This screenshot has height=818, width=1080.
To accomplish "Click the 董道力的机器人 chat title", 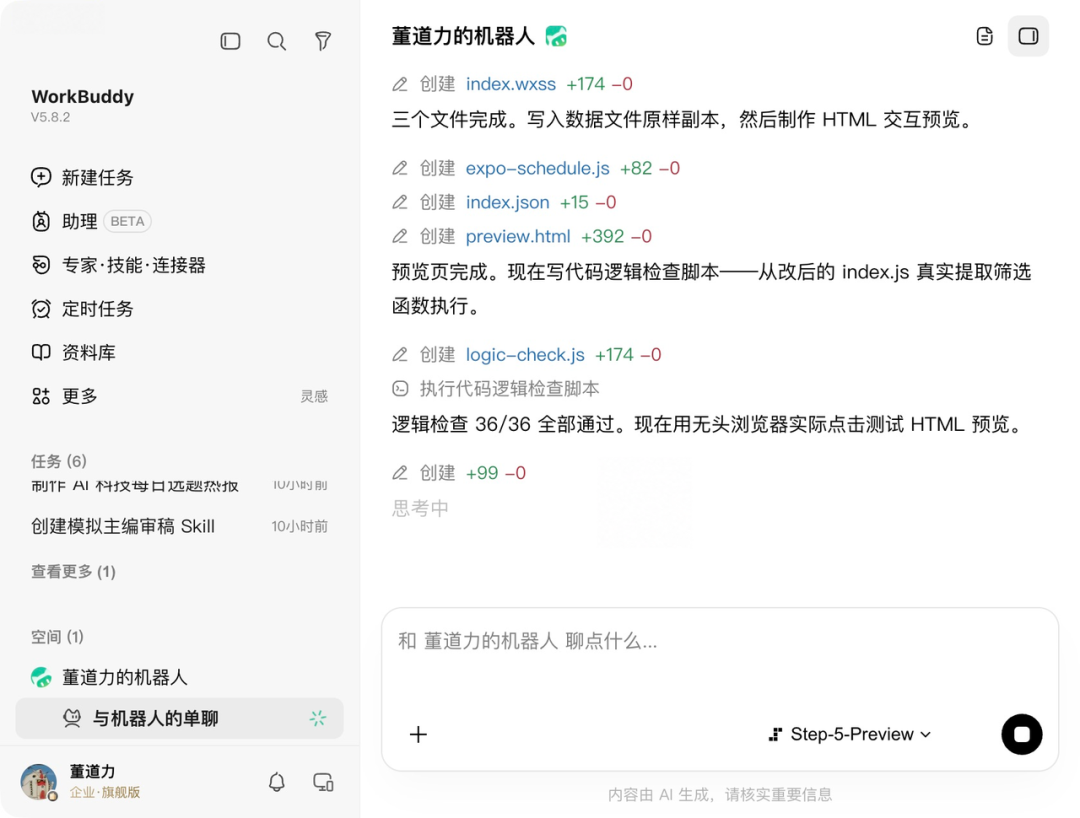I will (463, 36).
